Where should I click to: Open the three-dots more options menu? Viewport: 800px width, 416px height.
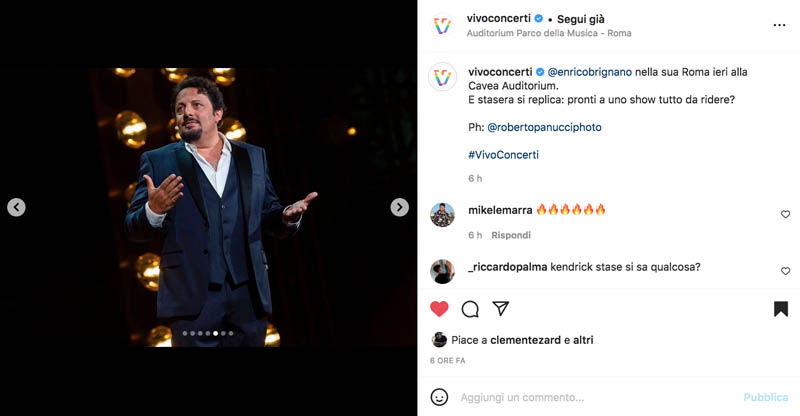(779, 25)
